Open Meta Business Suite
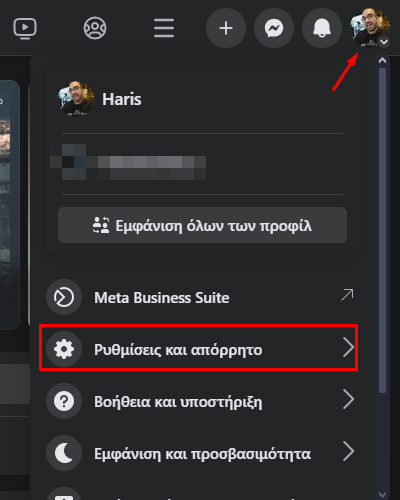The width and height of the screenshot is (400, 500). 200,297
